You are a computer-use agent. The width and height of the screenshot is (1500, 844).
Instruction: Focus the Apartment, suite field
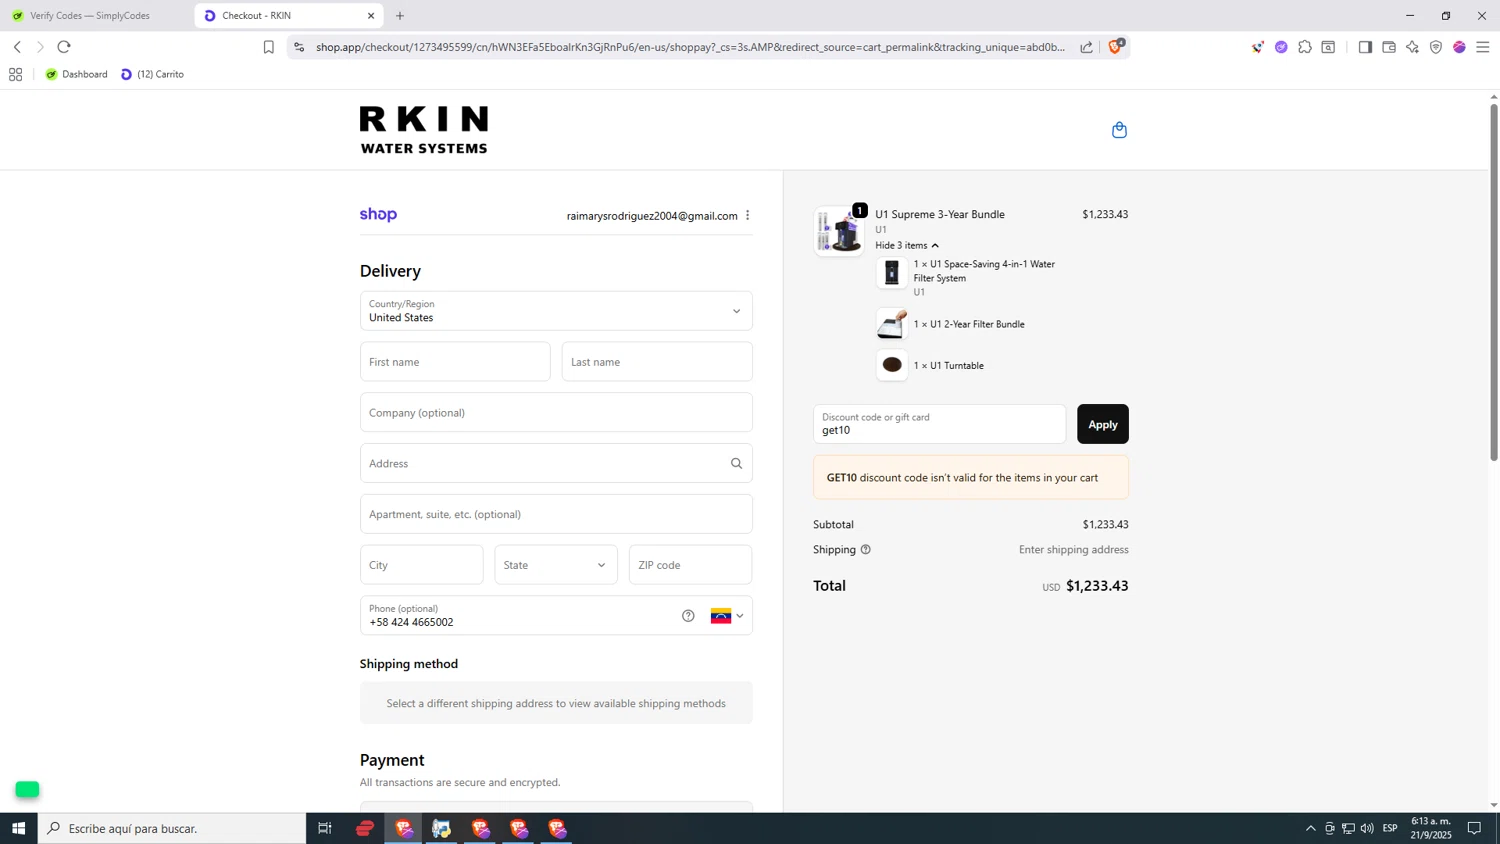coord(556,514)
